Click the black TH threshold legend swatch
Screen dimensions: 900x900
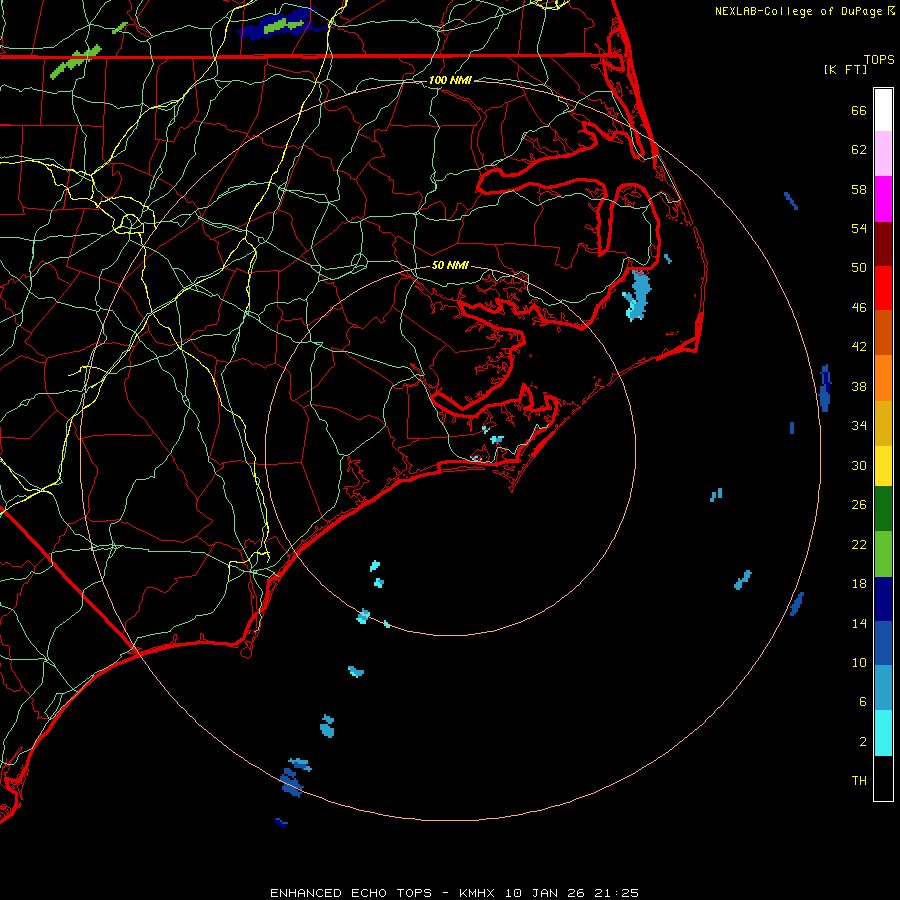(x=883, y=778)
